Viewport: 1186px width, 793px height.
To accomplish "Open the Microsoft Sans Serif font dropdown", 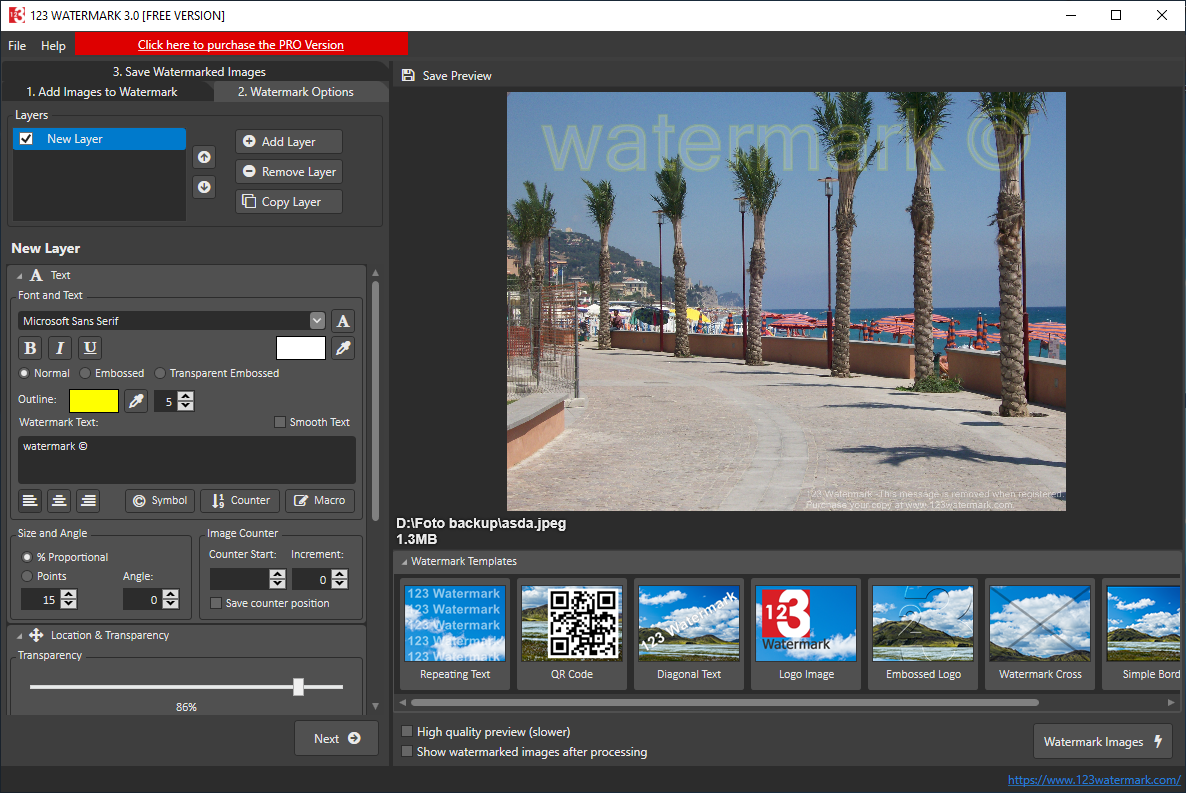I will (x=317, y=321).
